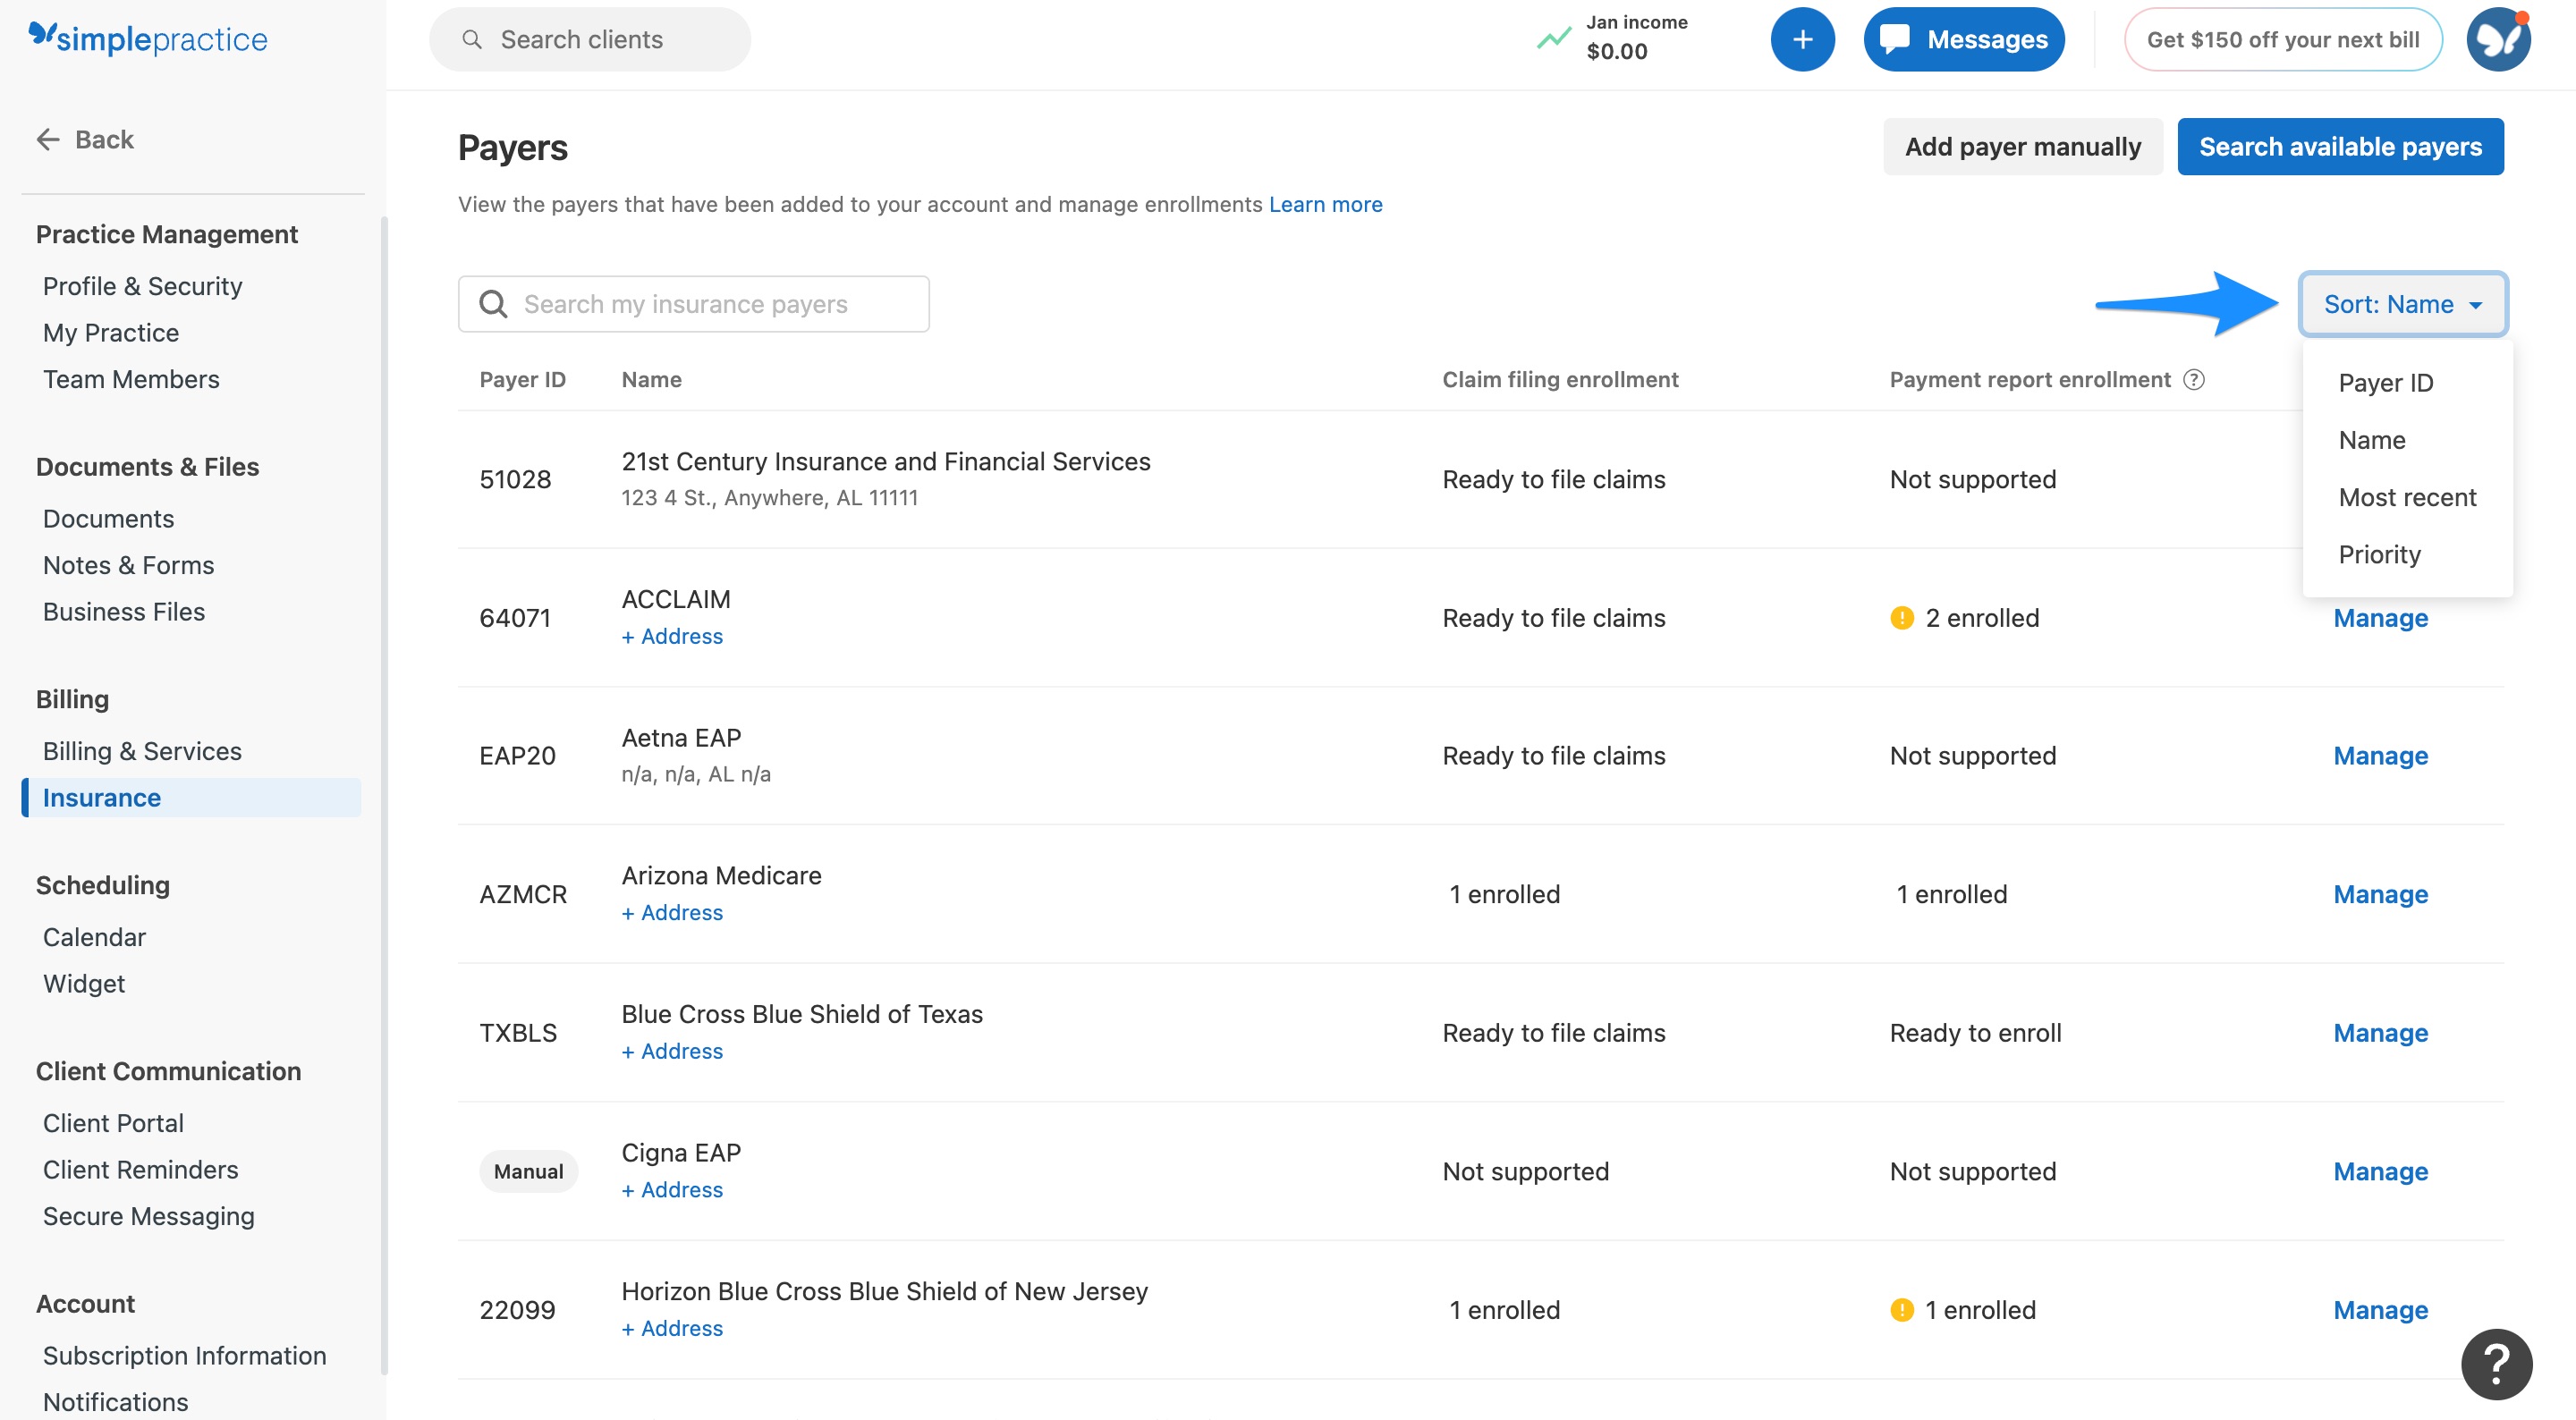2576x1420 pixels.
Task: Click Search available payers button
Action: [x=2339, y=147]
